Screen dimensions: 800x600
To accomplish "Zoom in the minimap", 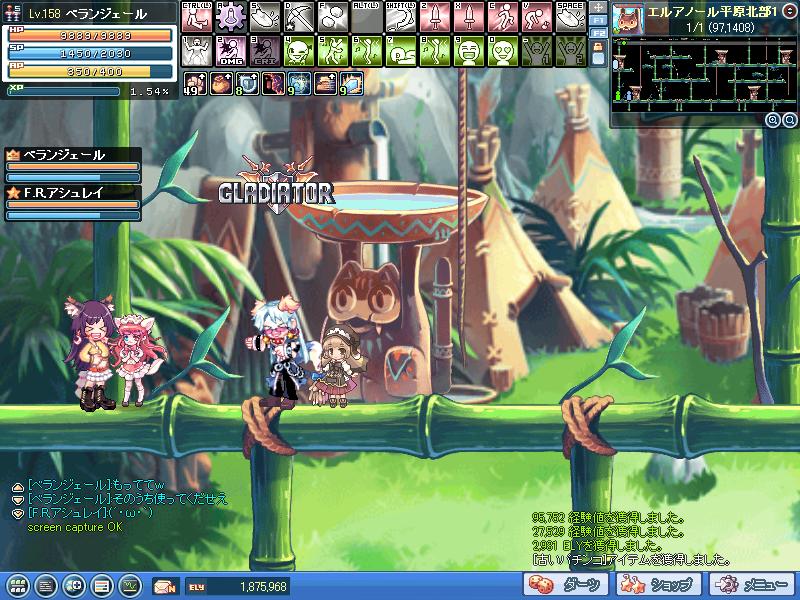I will tap(773, 121).
